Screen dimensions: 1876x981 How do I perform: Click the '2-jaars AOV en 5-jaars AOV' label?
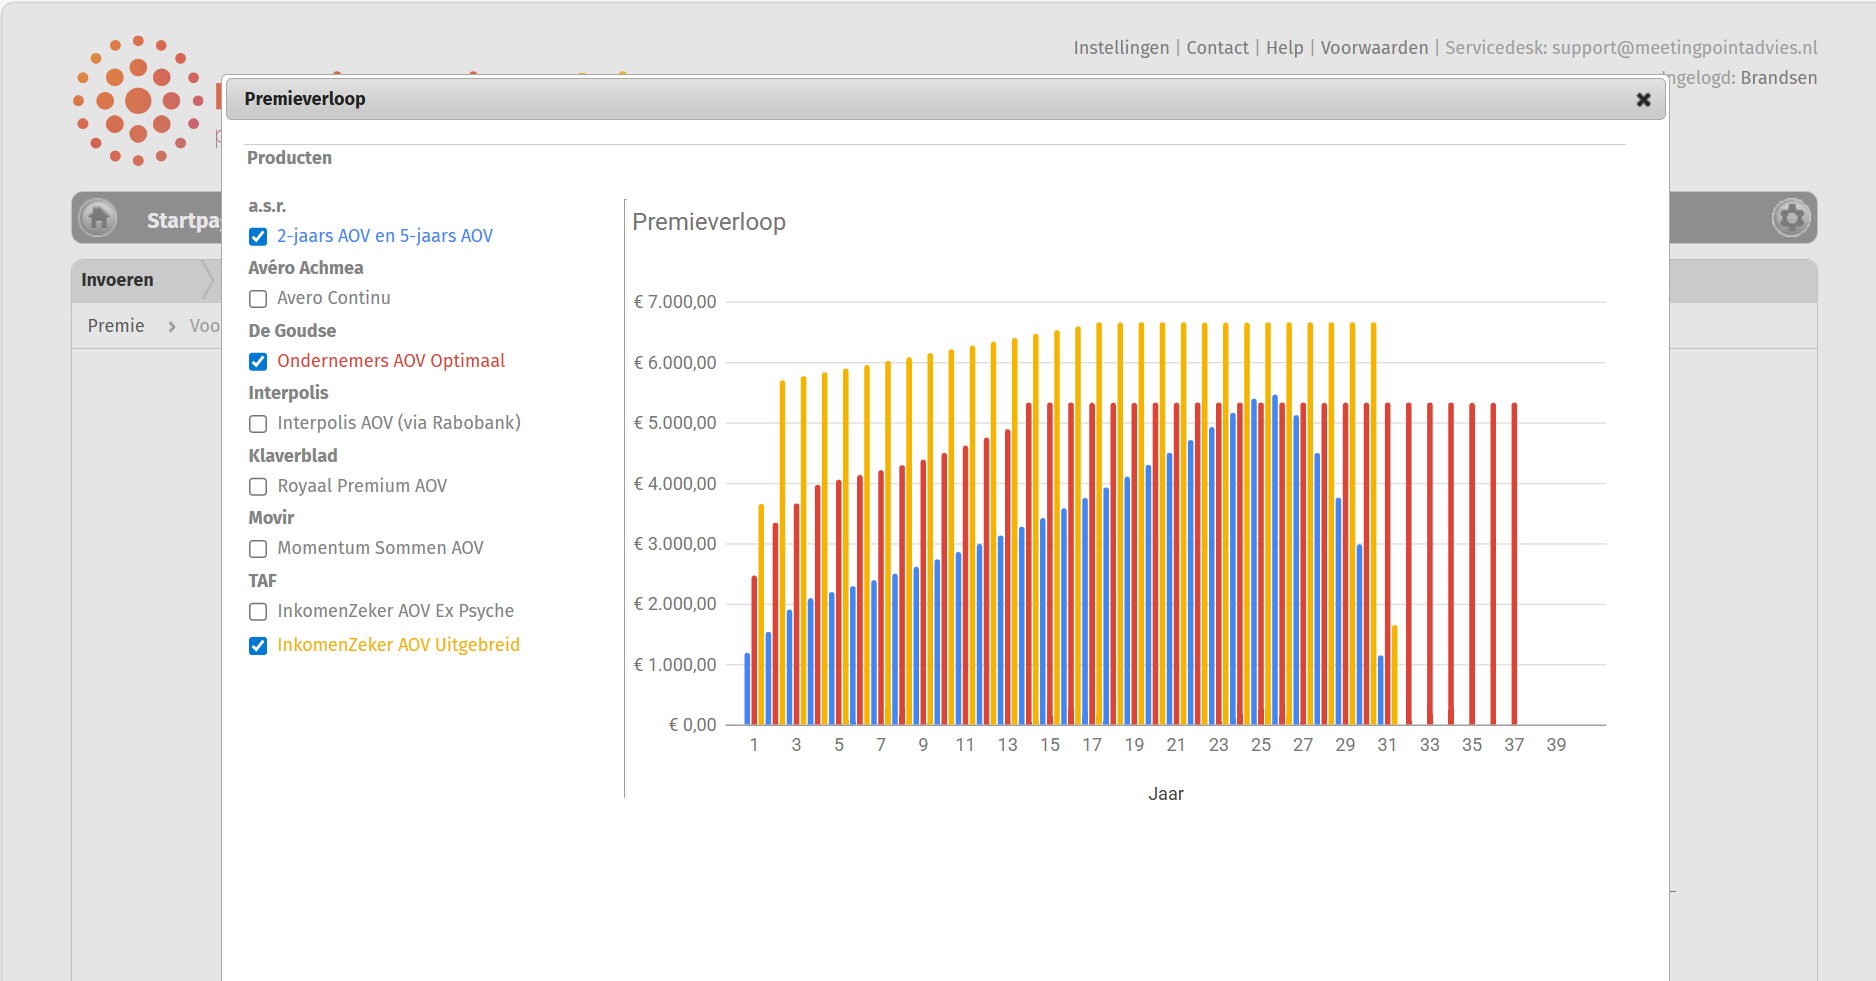coord(385,236)
